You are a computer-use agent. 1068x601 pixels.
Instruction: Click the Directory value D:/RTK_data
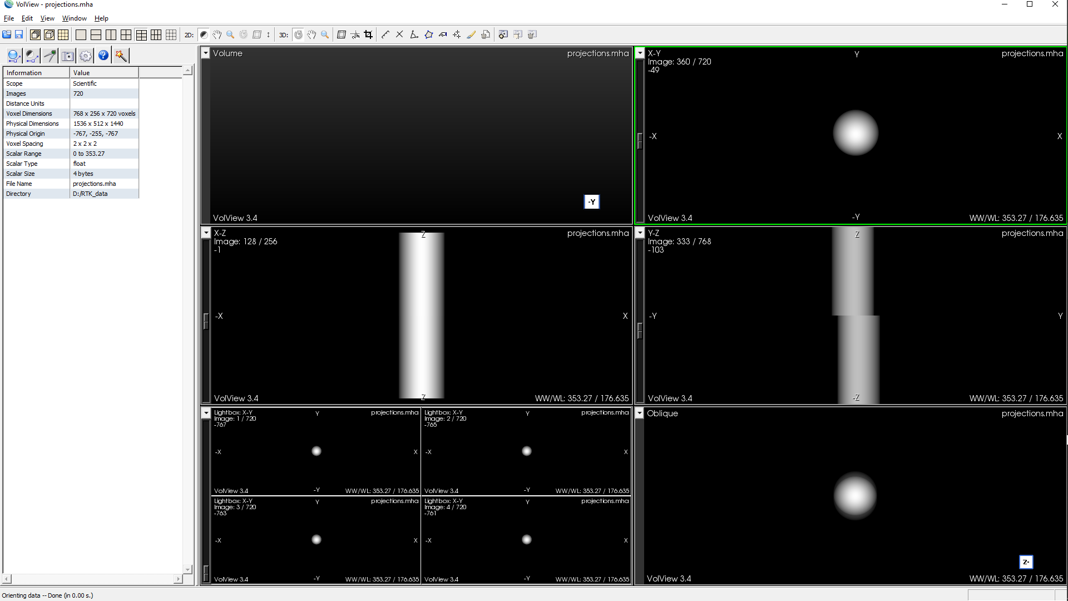[x=90, y=194]
